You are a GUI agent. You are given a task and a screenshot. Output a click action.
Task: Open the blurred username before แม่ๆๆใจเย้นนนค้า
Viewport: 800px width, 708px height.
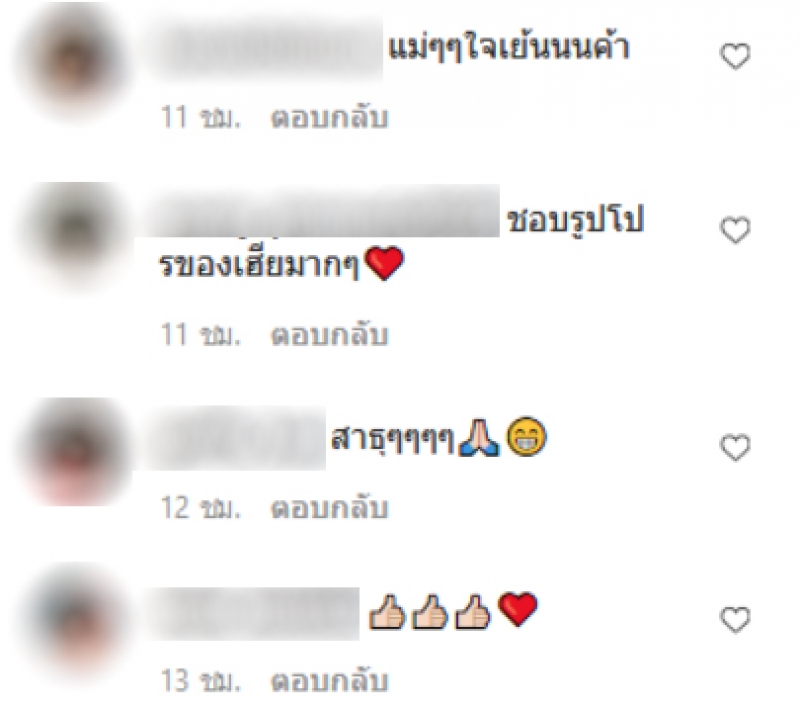[265, 49]
